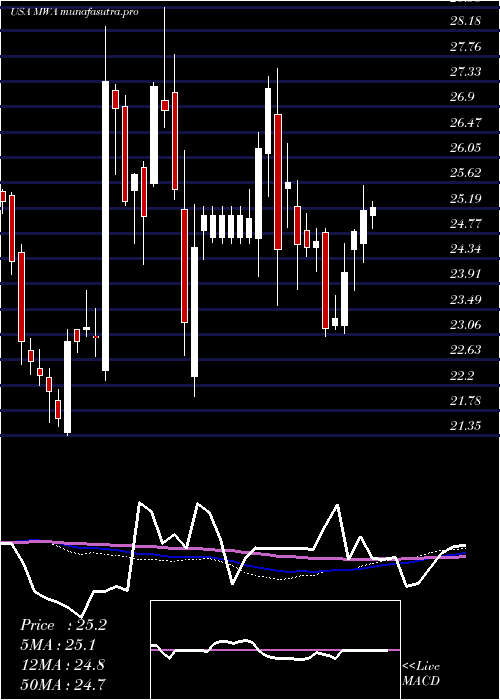
Task: Click the 50MA : 24.7 readout
Action: (x=62, y=684)
